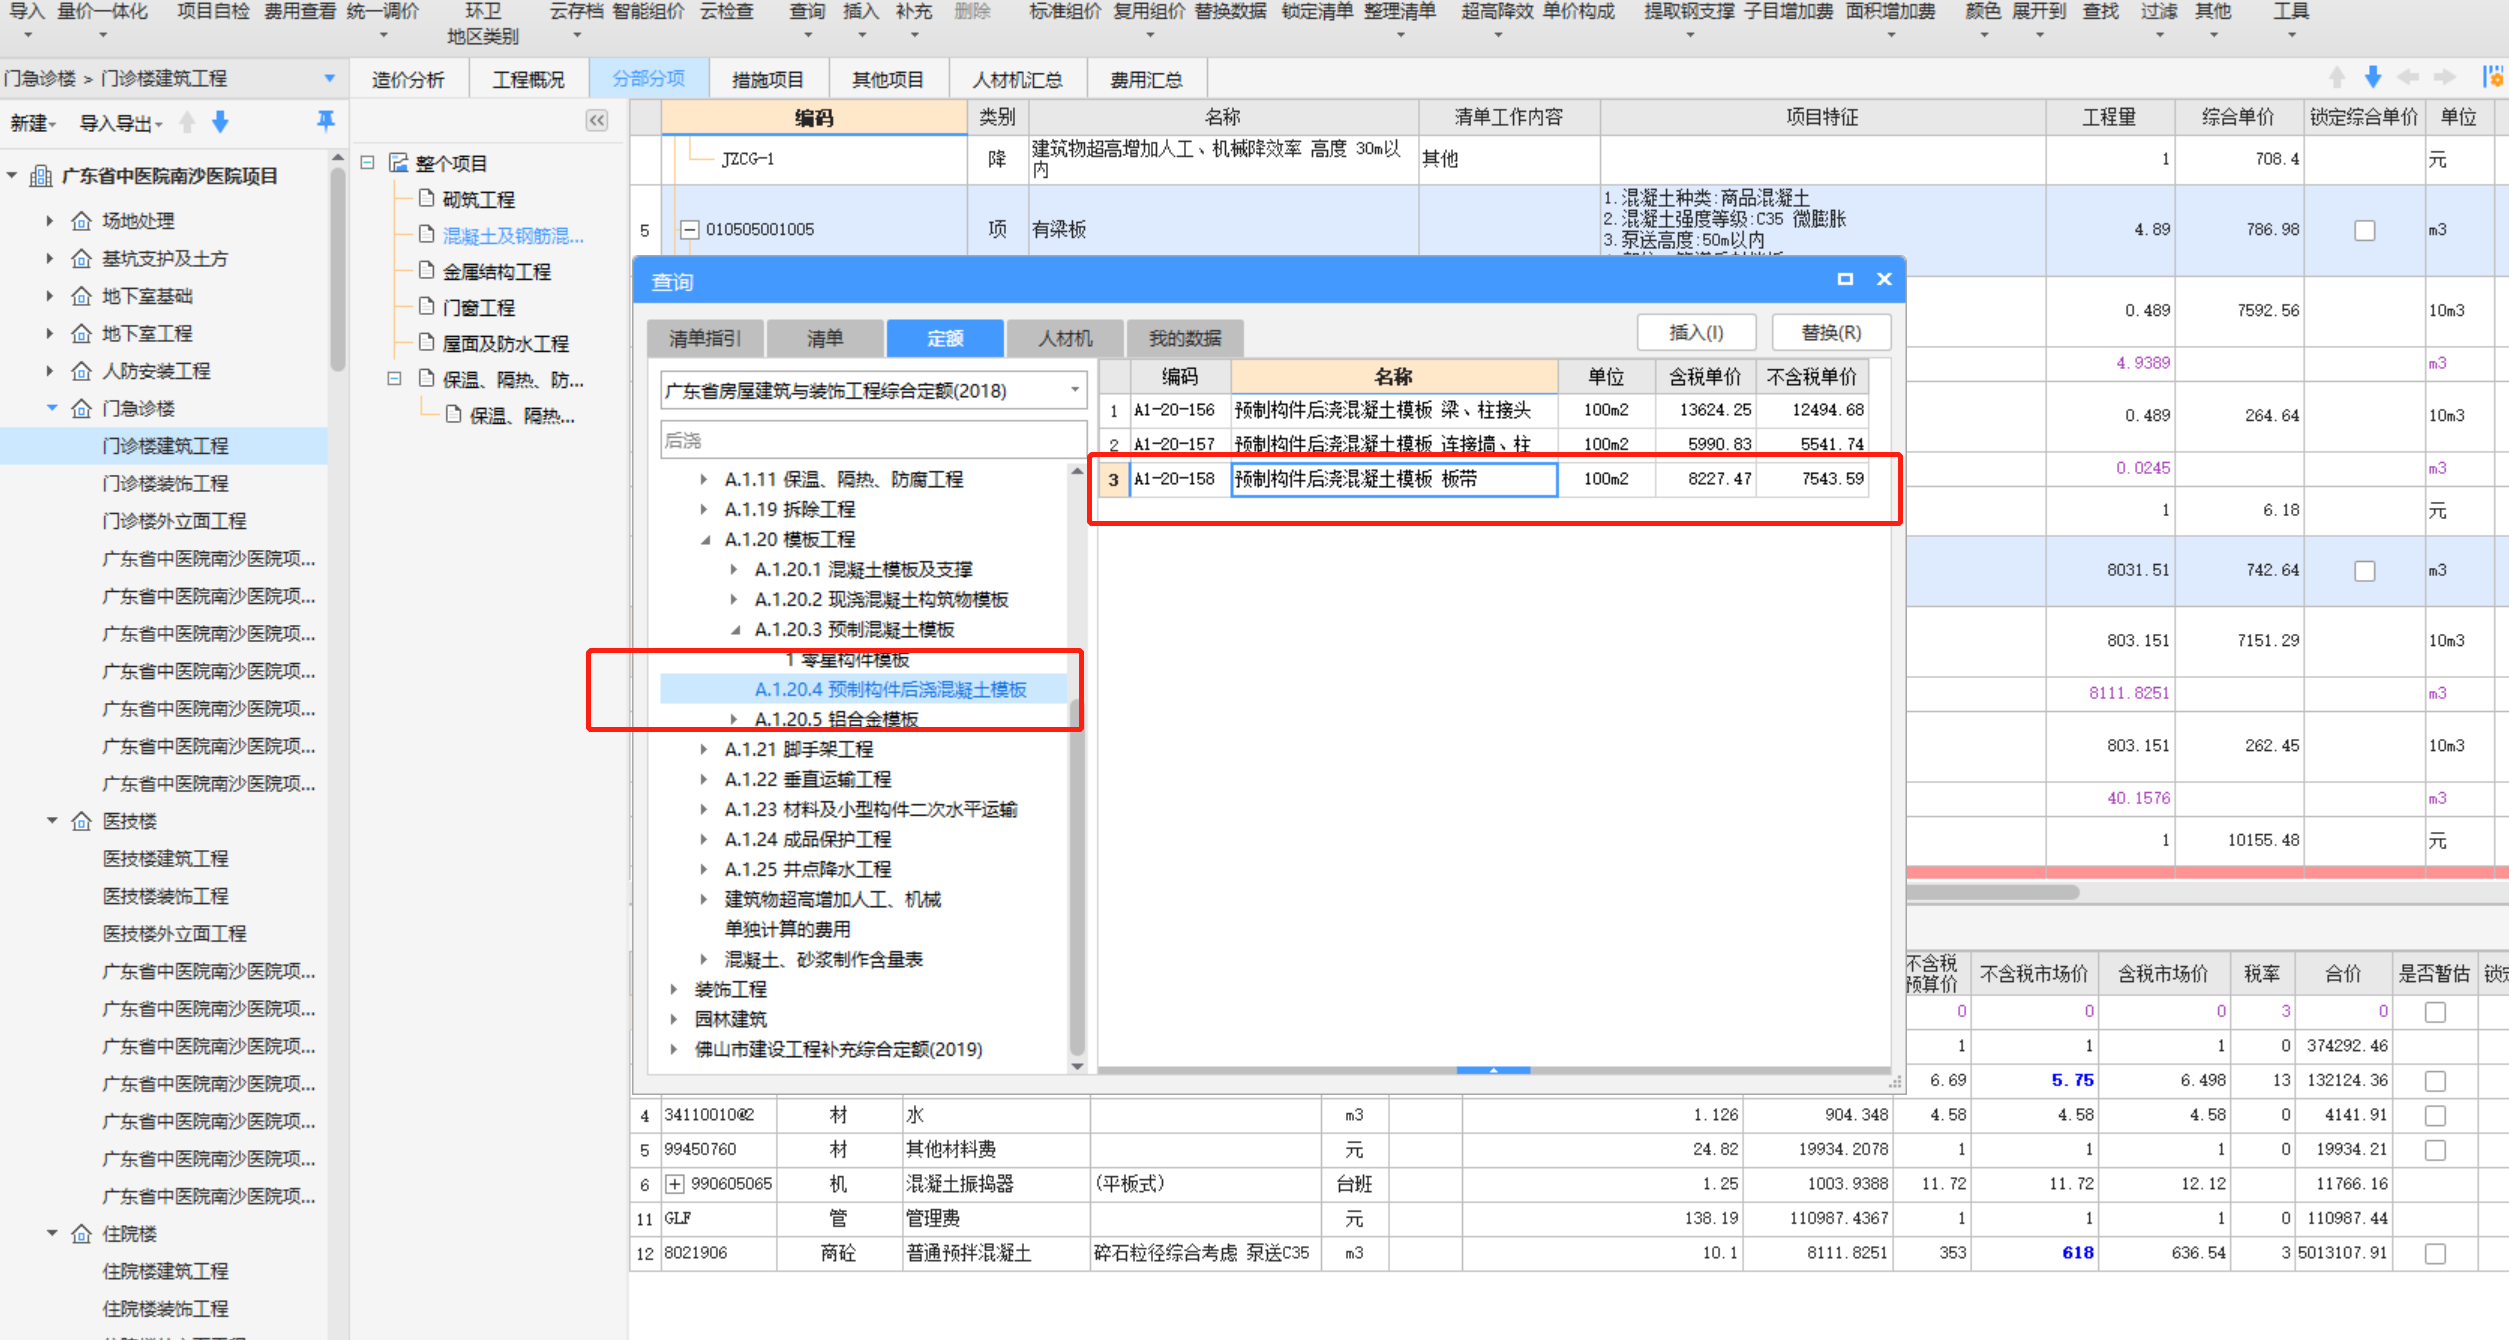Expand A.1.21 脚手架工程 in quota tree
2509x1340 pixels.
point(703,749)
